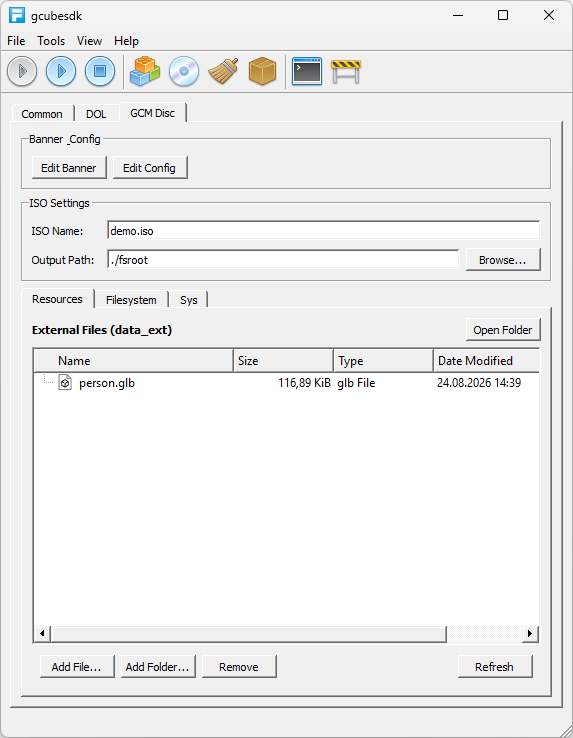This screenshot has height=738, width=573.
Task: Click the Open Folder button
Action: click(503, 330)
